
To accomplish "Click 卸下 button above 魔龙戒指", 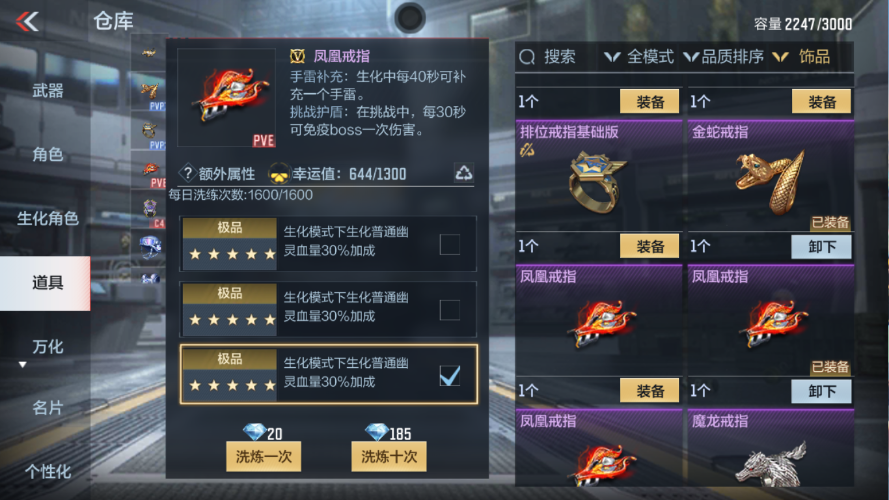I will pos(822,391).
